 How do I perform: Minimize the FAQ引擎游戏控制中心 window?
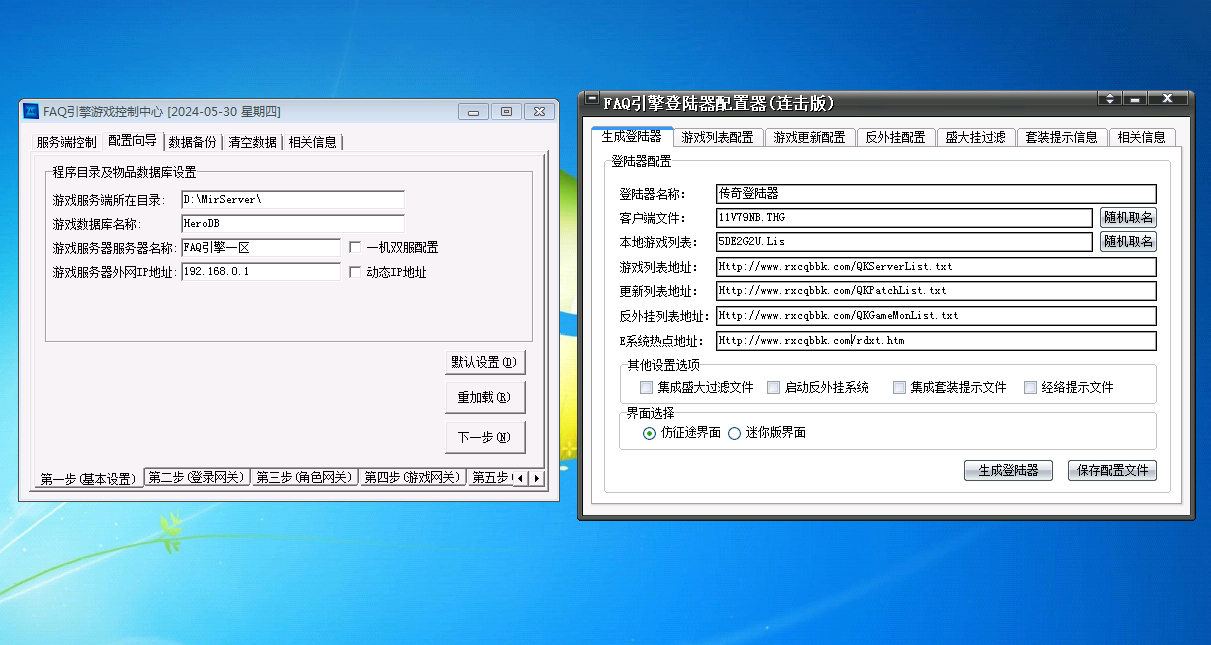(x=473, y=111)
